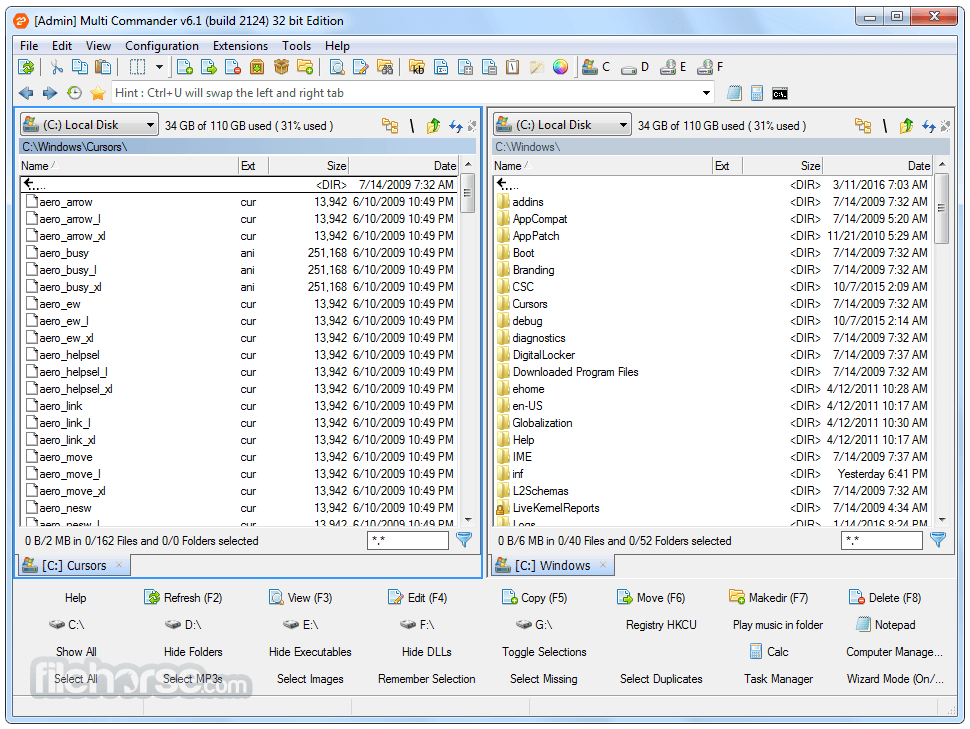
Task: Click the Hide Folders button
Action: (193, 652)
